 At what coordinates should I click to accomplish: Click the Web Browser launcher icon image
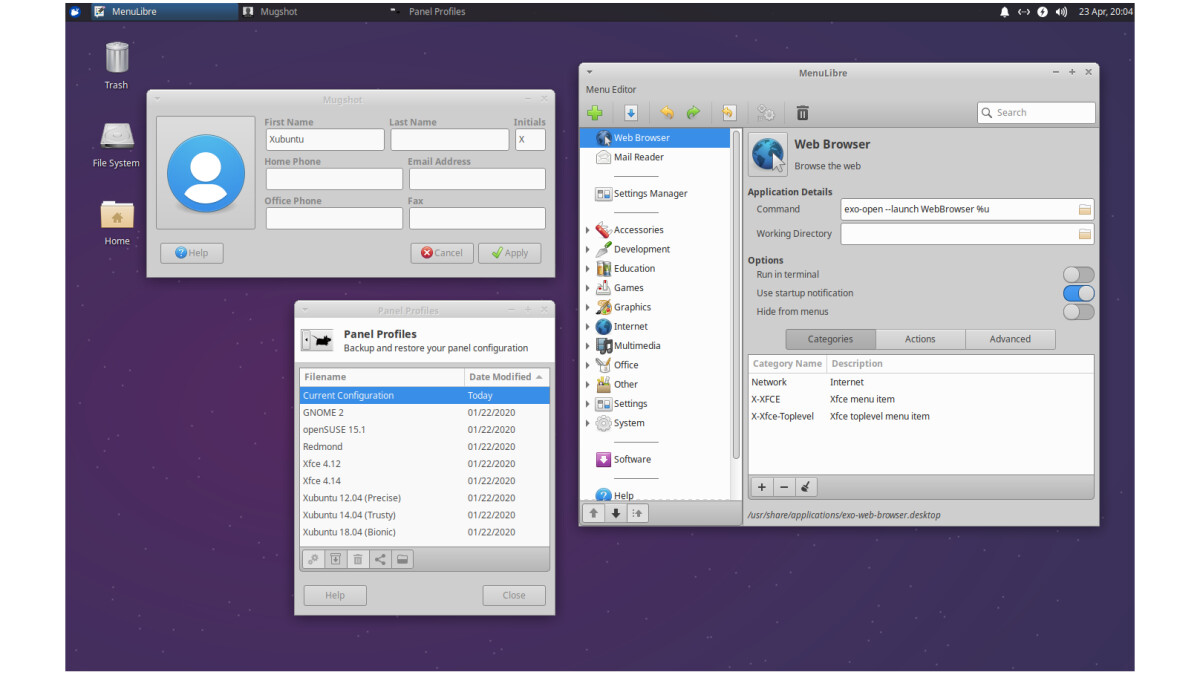(768, 155)
